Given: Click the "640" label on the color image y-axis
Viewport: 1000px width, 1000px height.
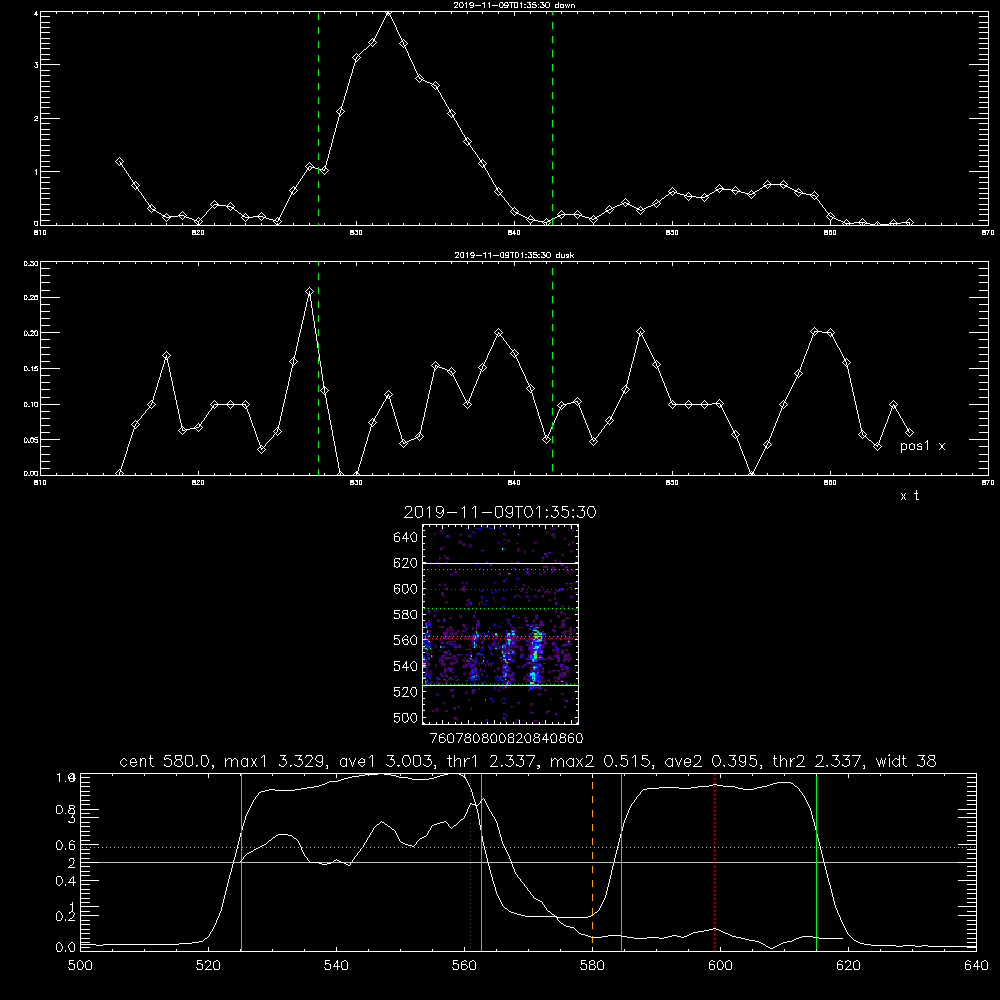Looking at the screenshot, I should (x=406, y=538).
